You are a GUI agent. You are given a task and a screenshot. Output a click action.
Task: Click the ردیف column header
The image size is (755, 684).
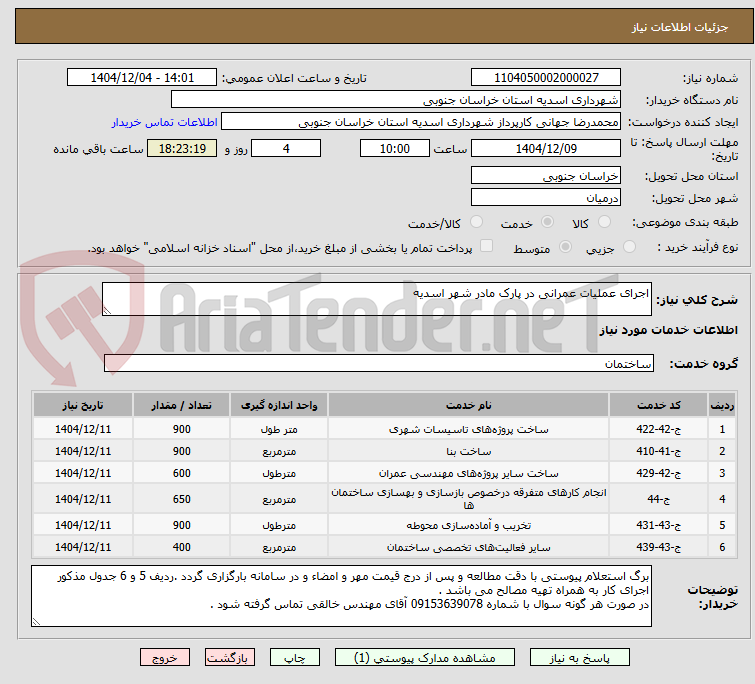tap(722, 405)
